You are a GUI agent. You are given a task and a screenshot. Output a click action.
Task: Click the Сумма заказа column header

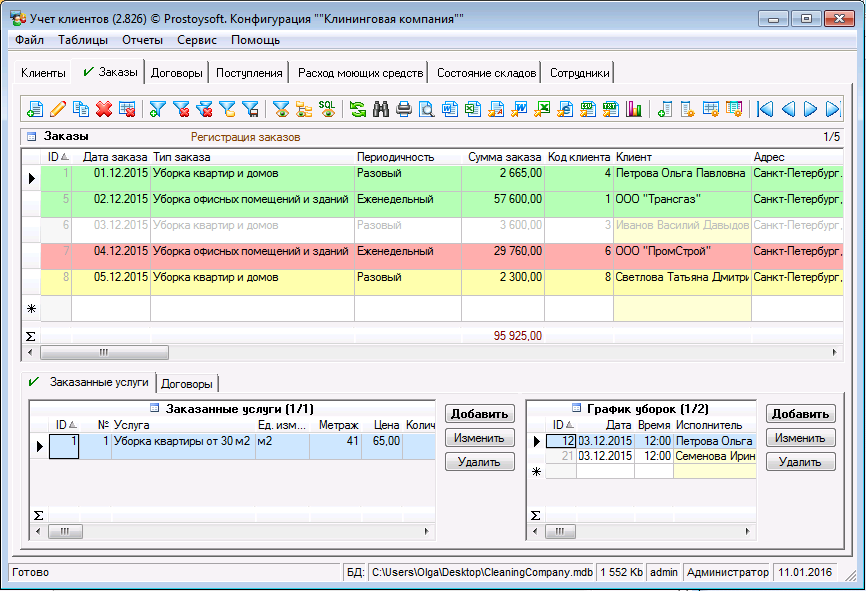coord(504,157)
